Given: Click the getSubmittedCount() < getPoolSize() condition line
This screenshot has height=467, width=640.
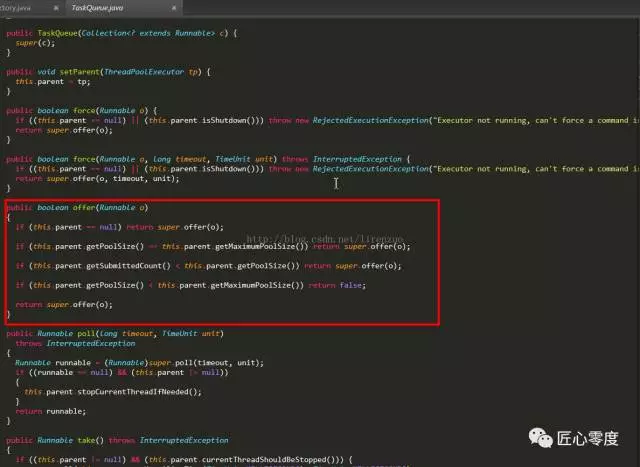Looking at the screenshot, I should click(x=209, y=266).
